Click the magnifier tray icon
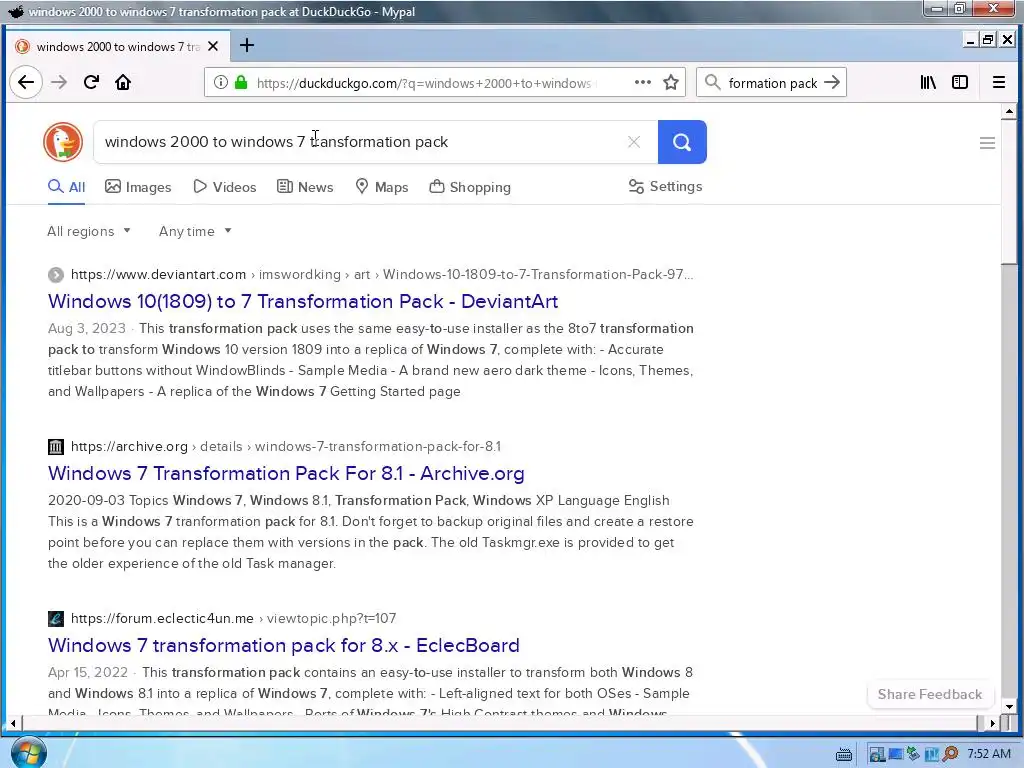This screenshot has width=1024, height=768. pos(950,754)
